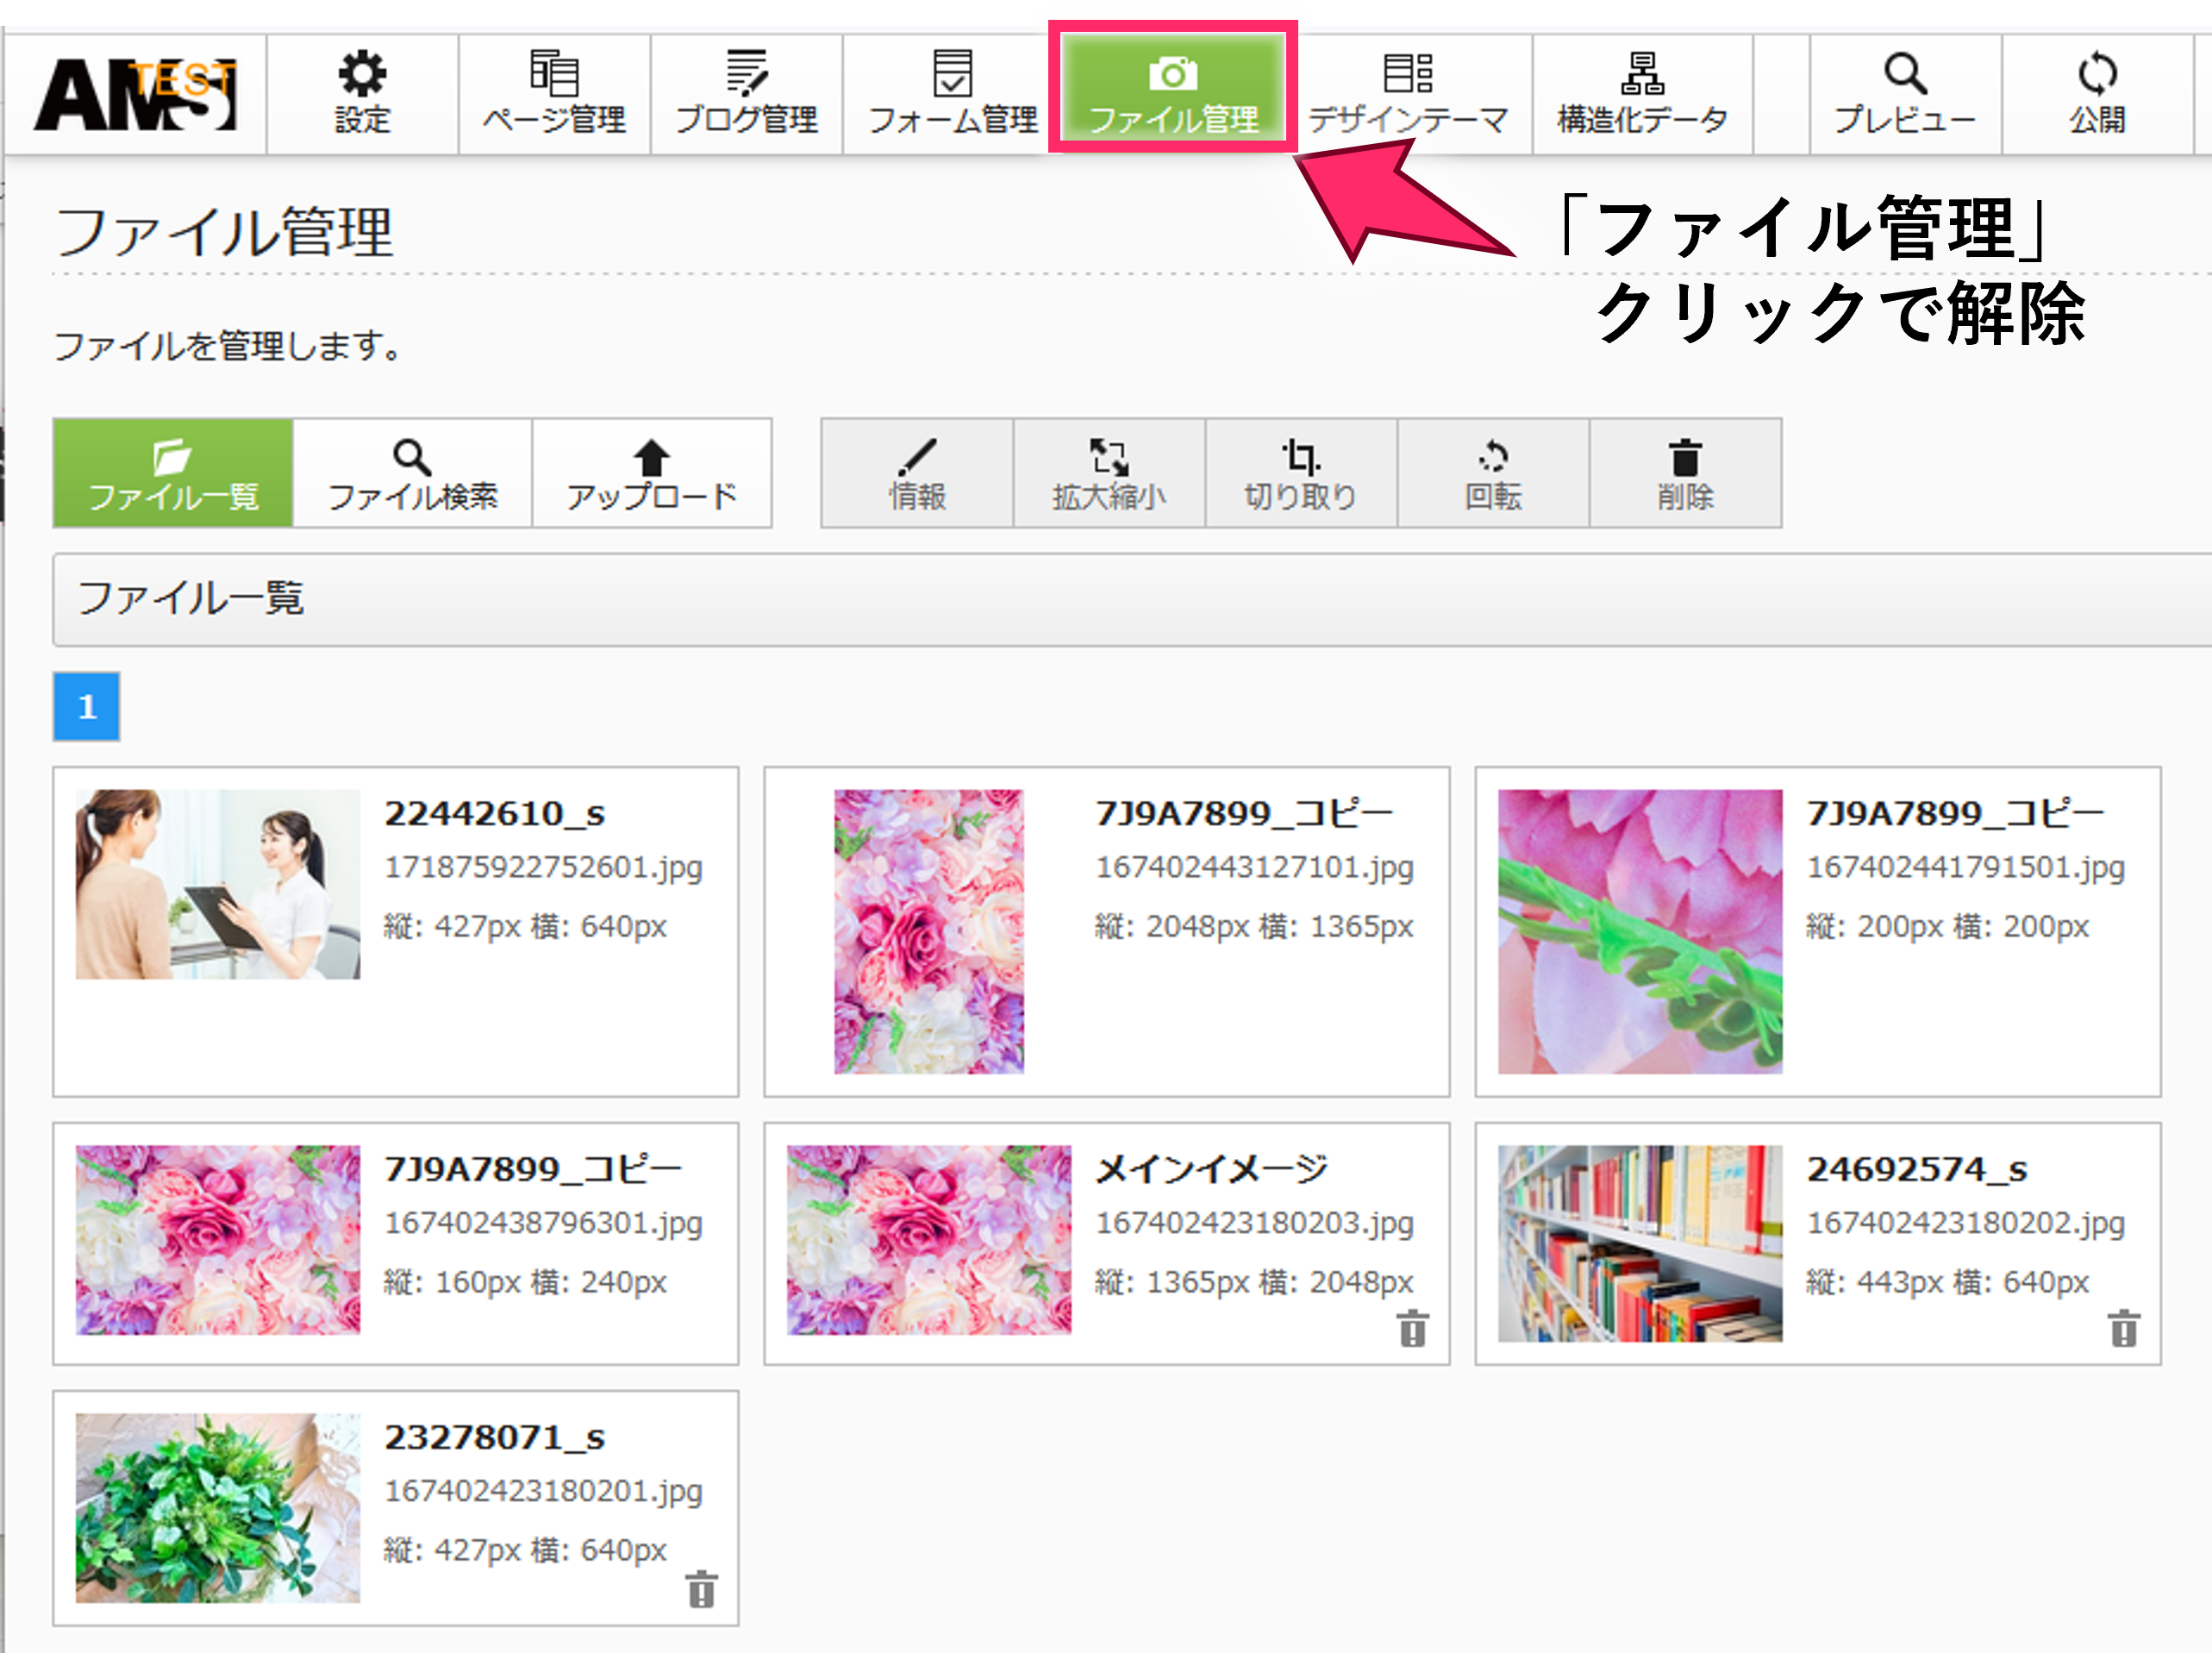Open 構造化データ page

click(1642, 94)
